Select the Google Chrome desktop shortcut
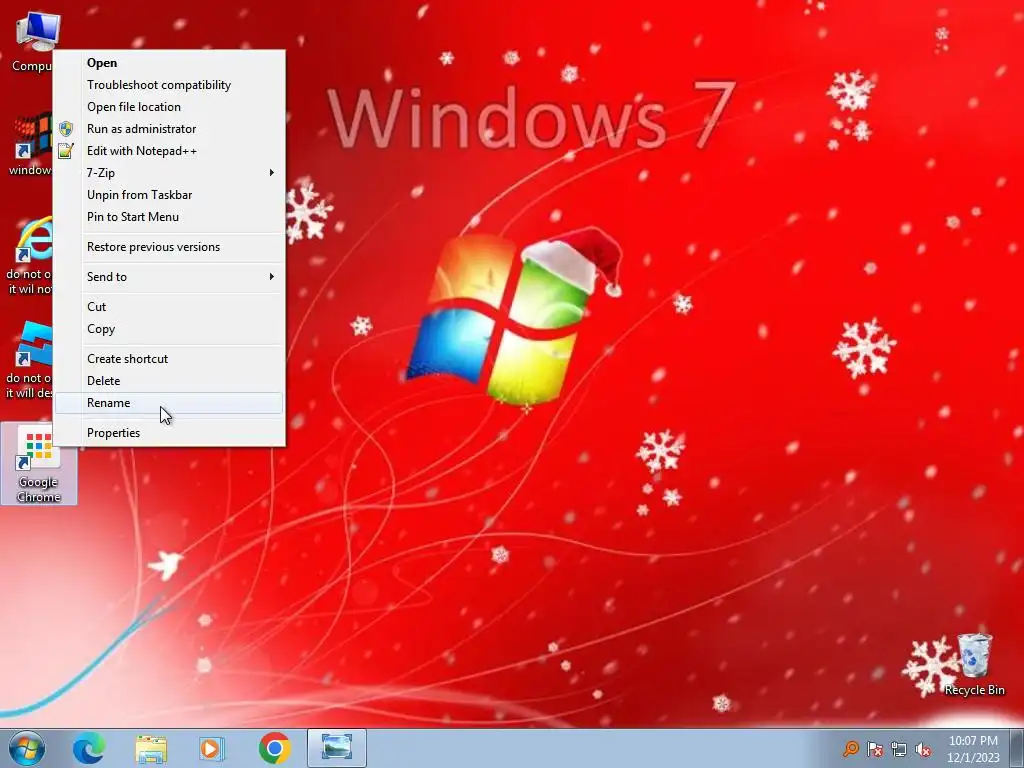 click(39, 464)
